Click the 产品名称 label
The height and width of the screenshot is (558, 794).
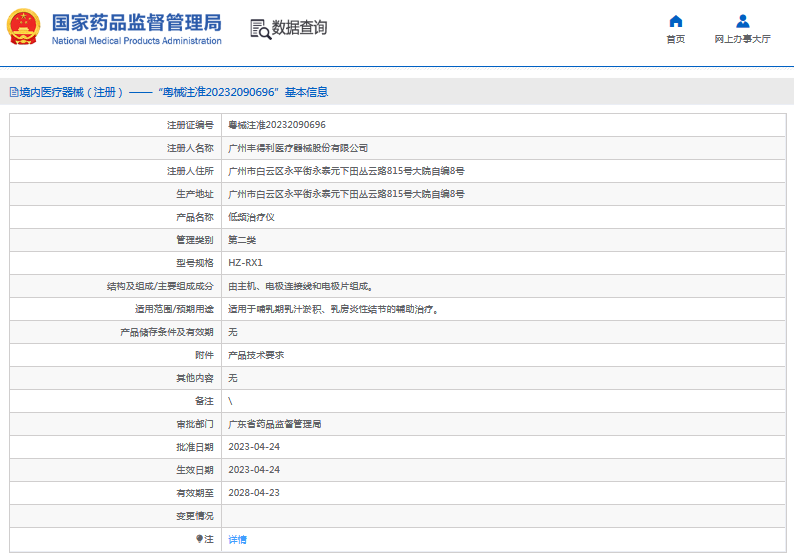coord(195,217)
